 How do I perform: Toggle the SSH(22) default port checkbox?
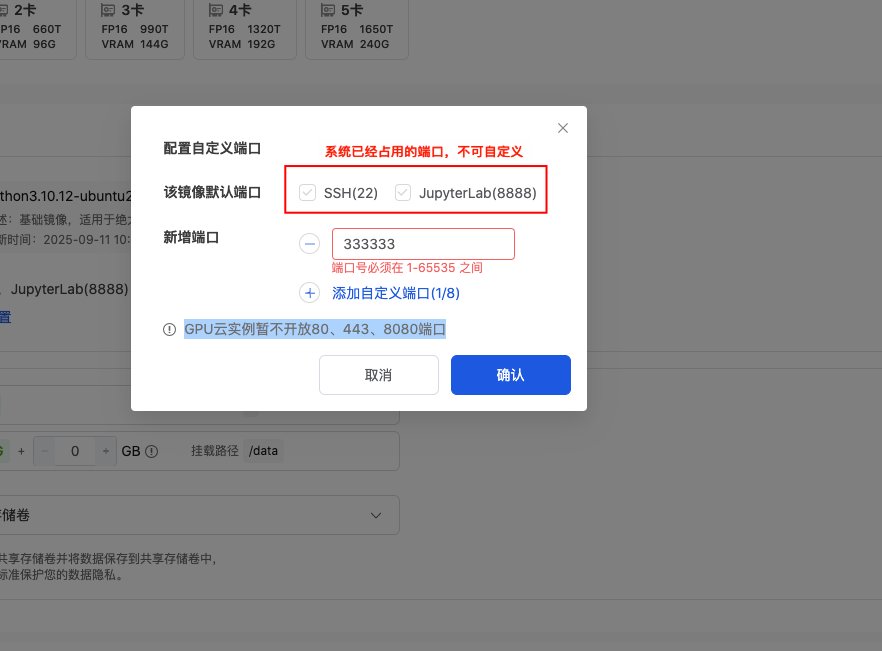pyautogui.click(x=308, y=193)
